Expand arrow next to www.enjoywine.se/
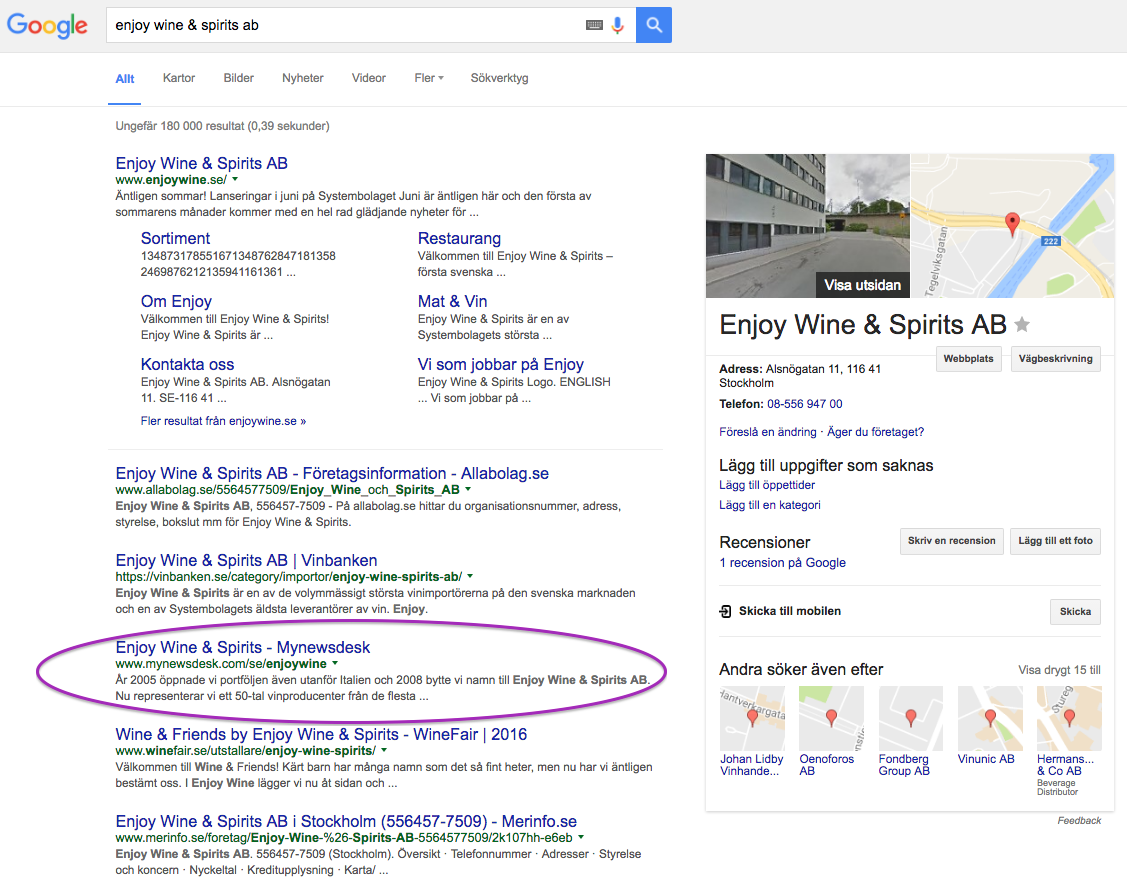The image size is (1127, 883). 235,179
